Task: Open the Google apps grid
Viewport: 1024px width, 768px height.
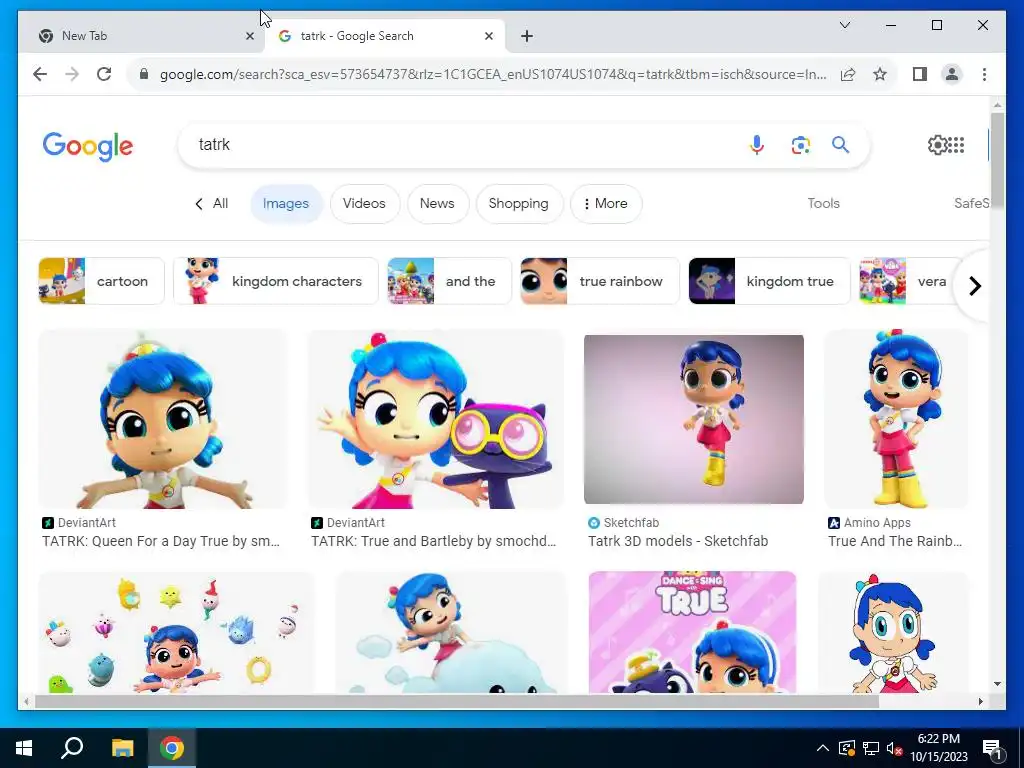Action: click(x=957, y=144)
